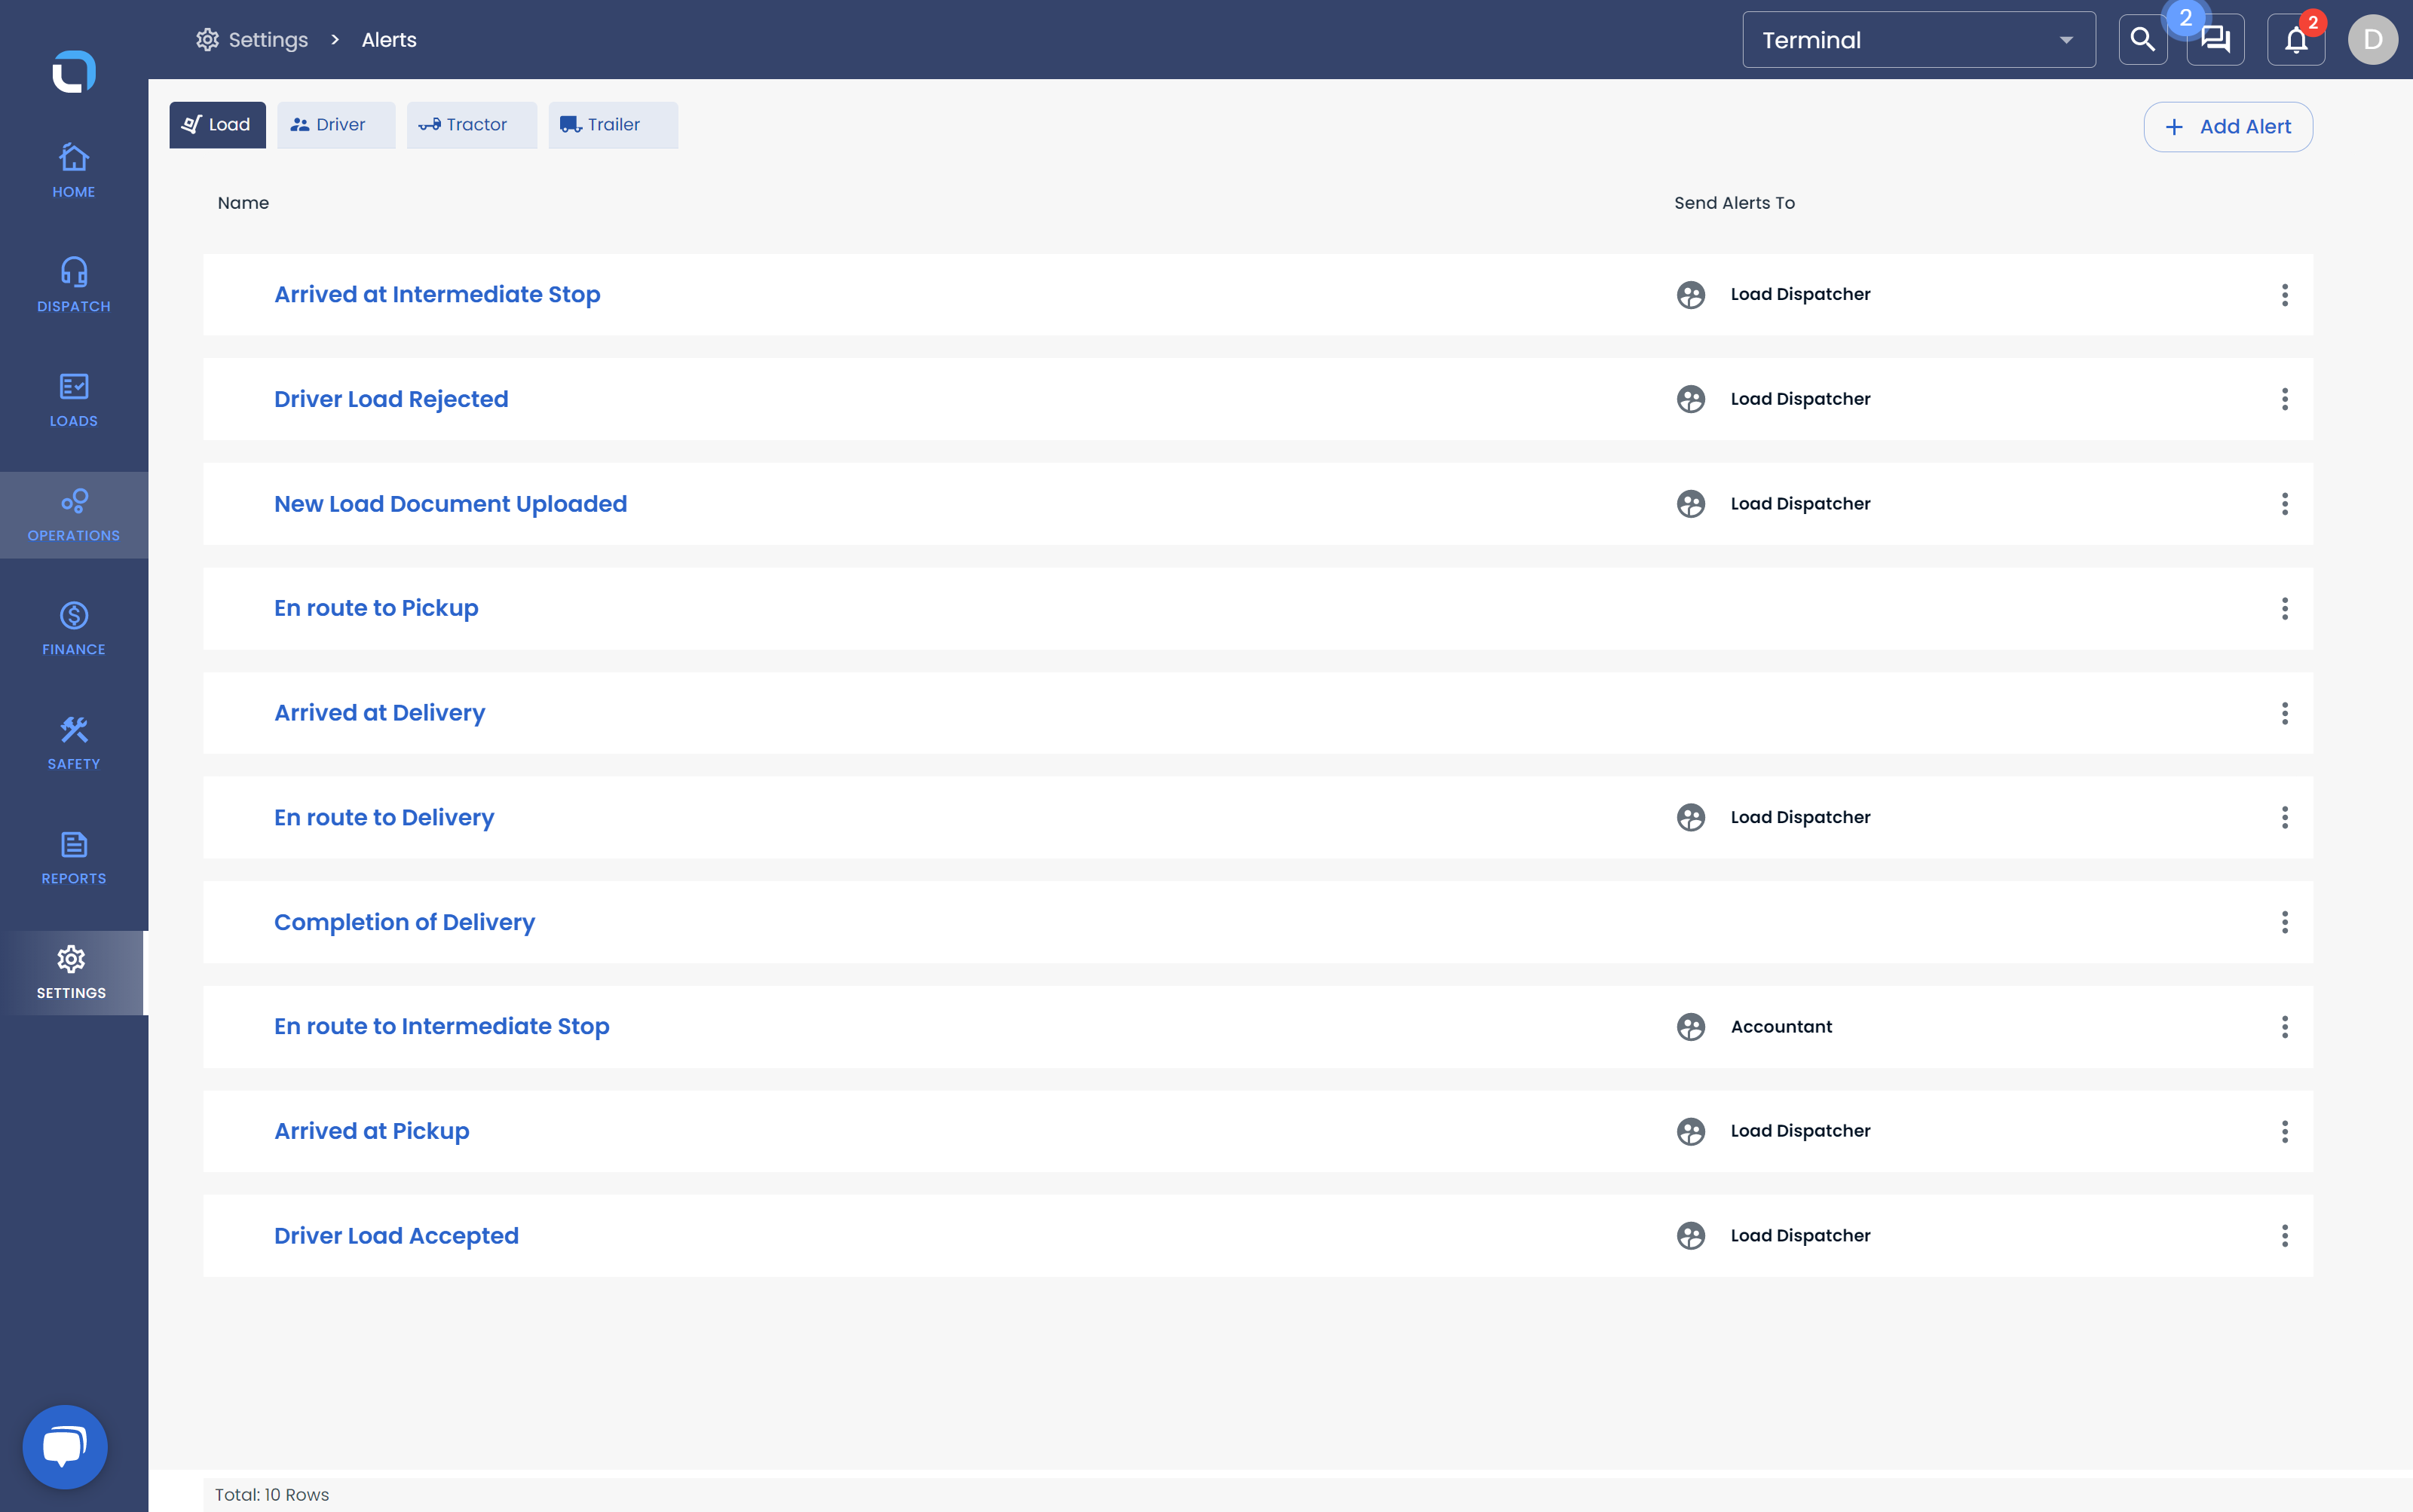
Task: Go back to Settings via breadcrumb
Action: pos(252,40)
